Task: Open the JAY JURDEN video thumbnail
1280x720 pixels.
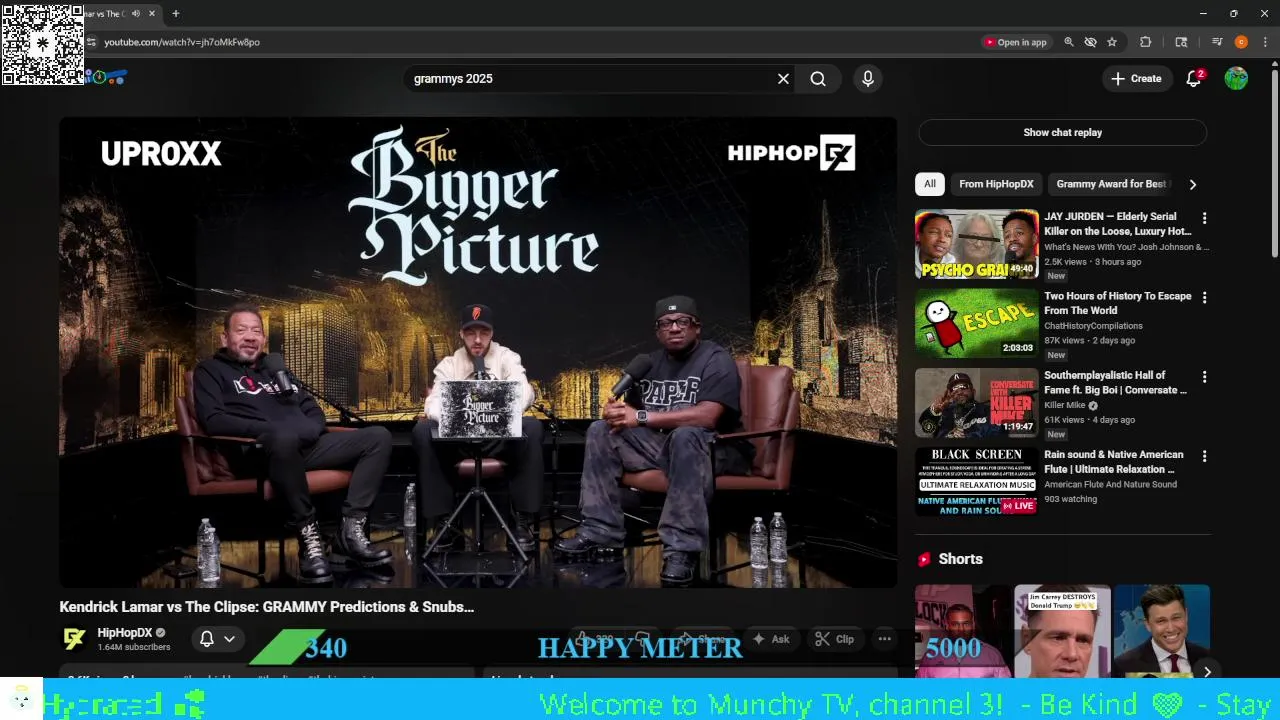Action: [x=977, y=244]
